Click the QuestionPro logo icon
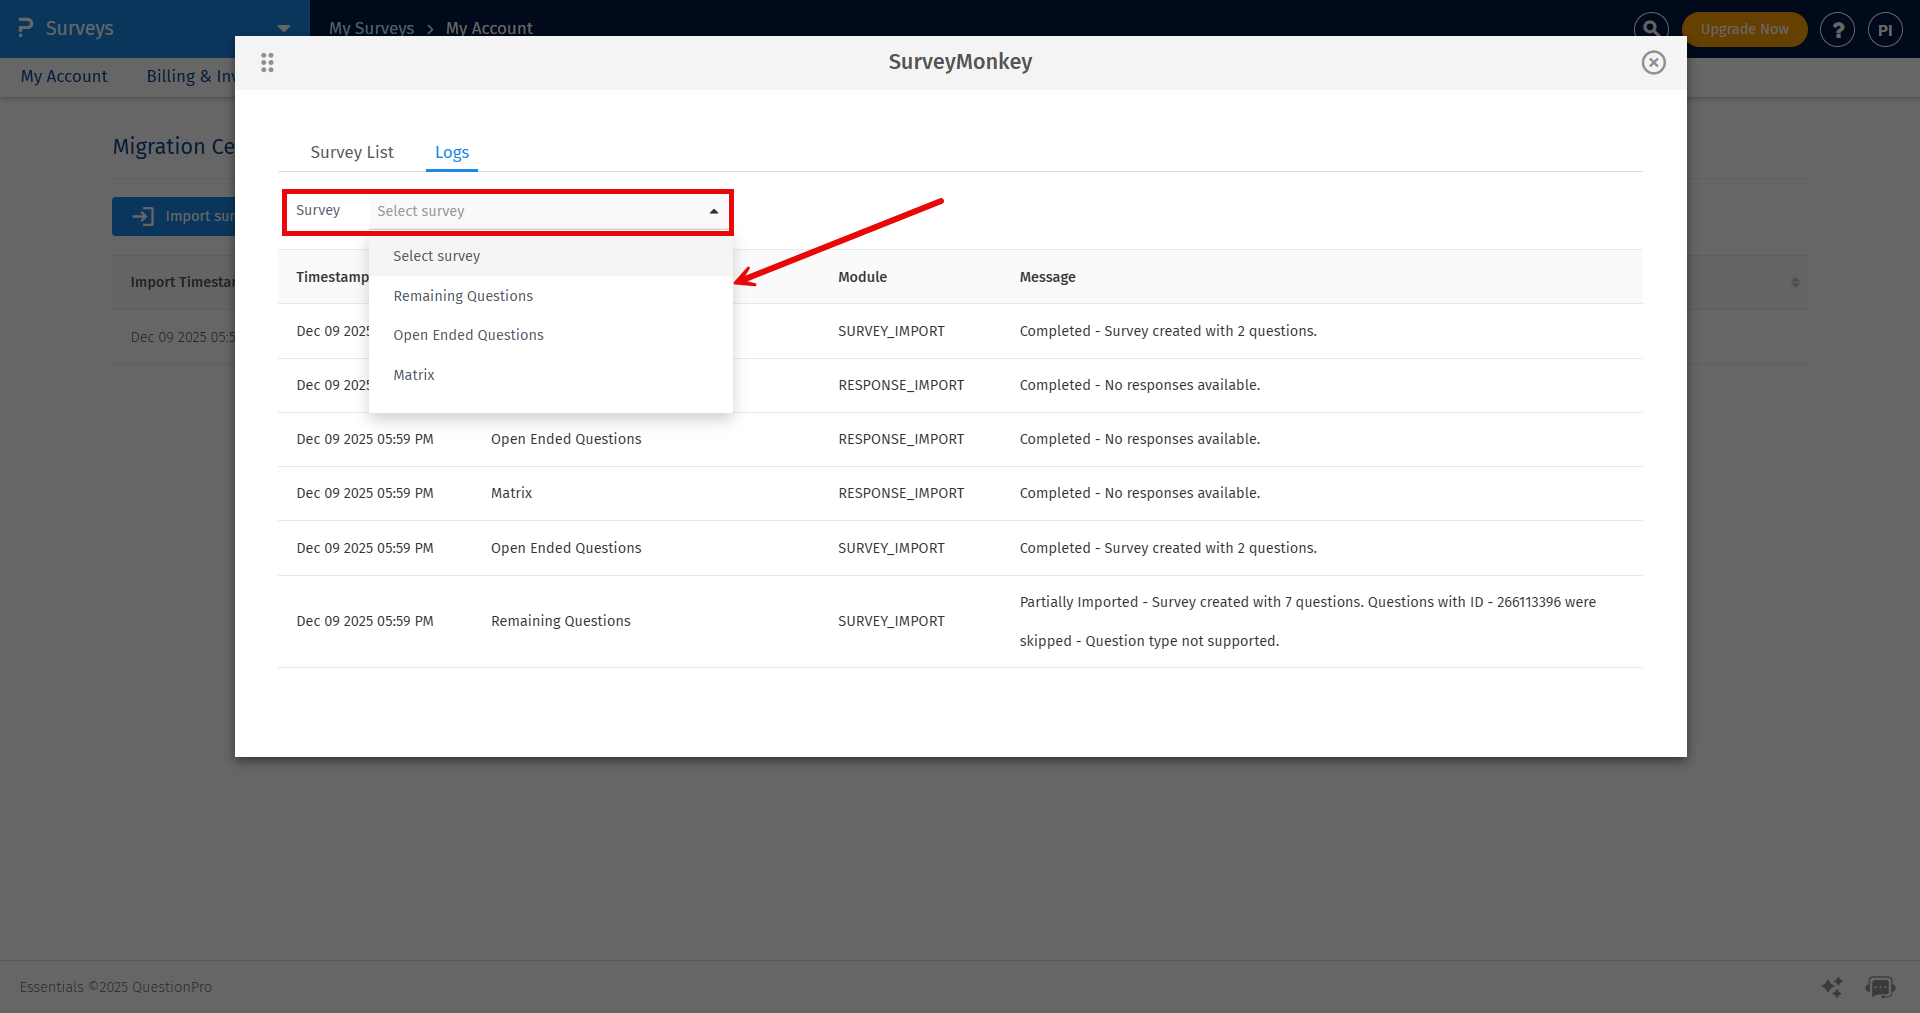The image size is (1920, 1013). click(25, 27)
